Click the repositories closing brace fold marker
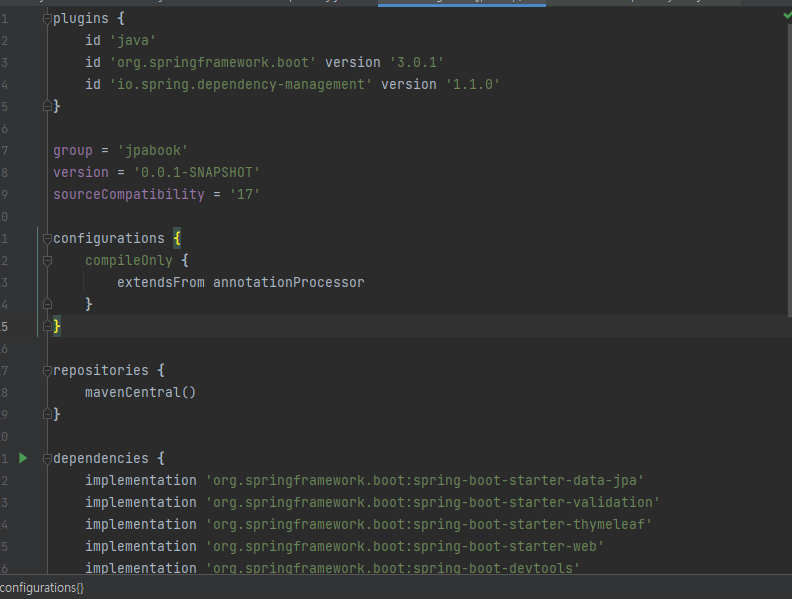This screenshot has height=599, width=792. point(47,414)
